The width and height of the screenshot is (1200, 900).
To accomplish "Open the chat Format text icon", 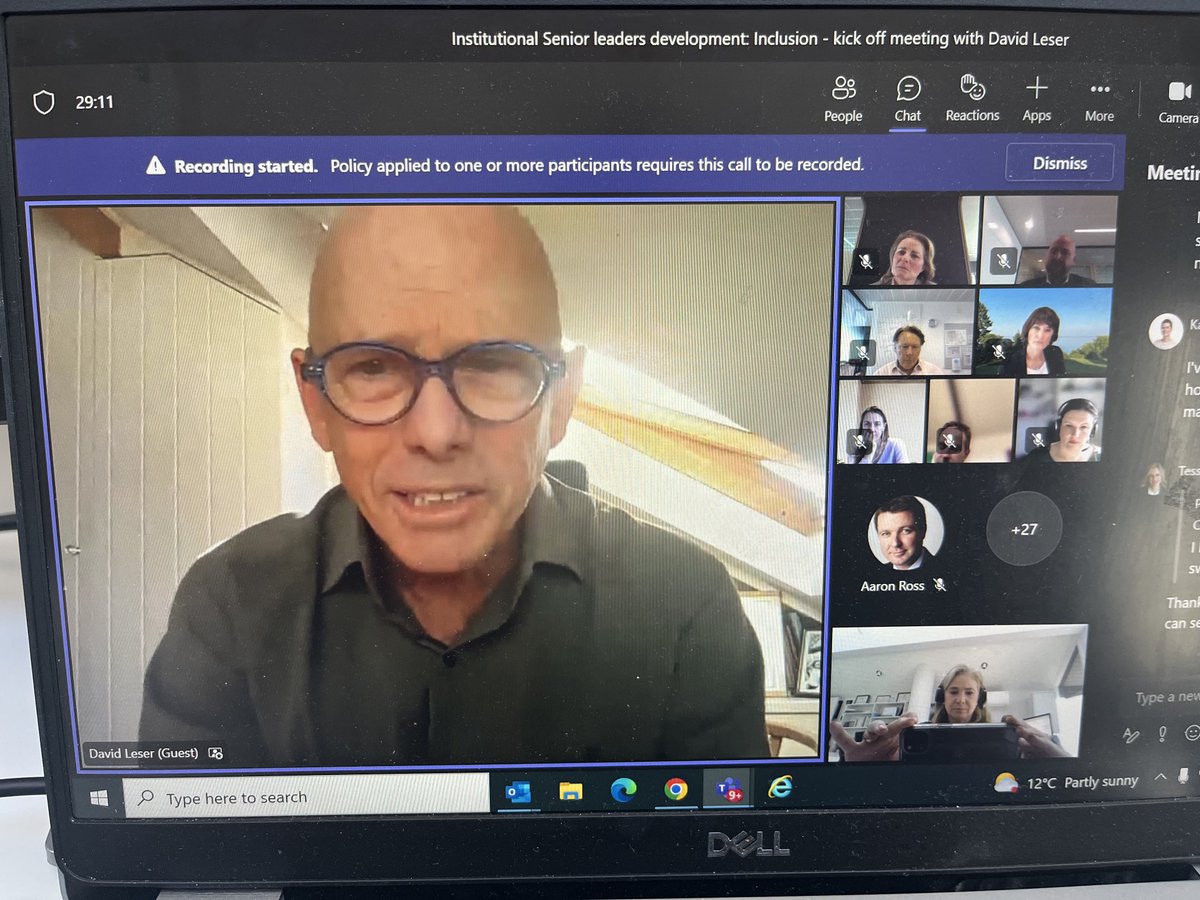I will 1131,735.
